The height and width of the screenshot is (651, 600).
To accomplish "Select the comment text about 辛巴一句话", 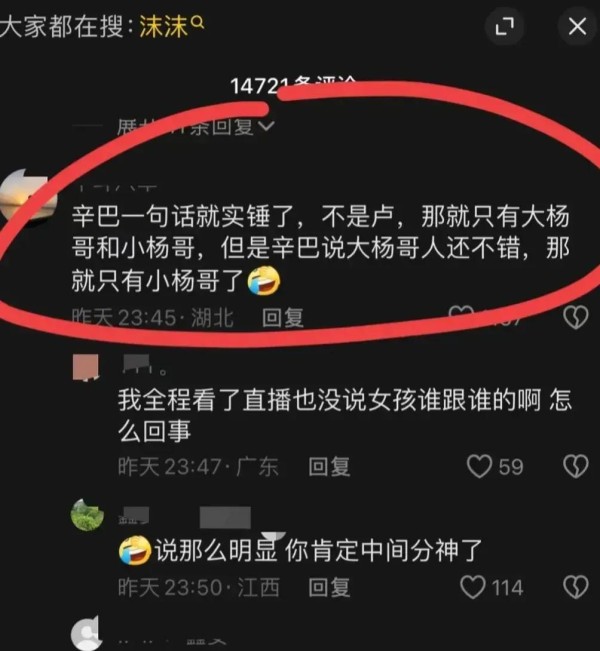I will click(x=321, y=249).
